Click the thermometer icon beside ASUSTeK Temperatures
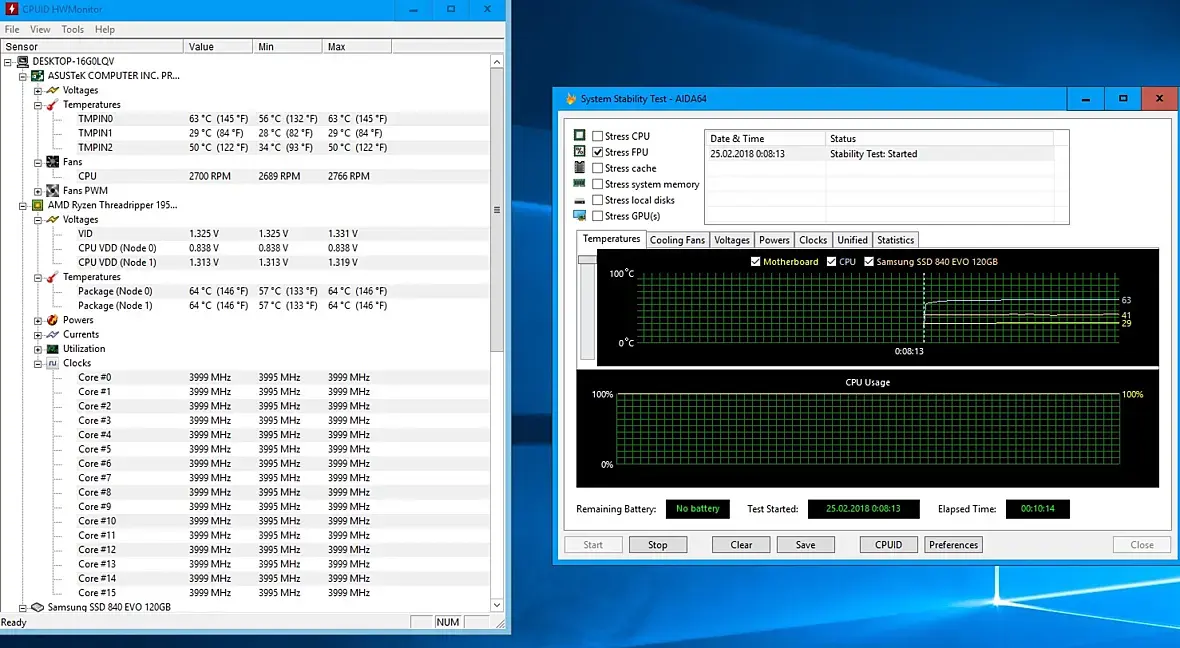This screenshot has width=1180, height=648. click(53, 105)
